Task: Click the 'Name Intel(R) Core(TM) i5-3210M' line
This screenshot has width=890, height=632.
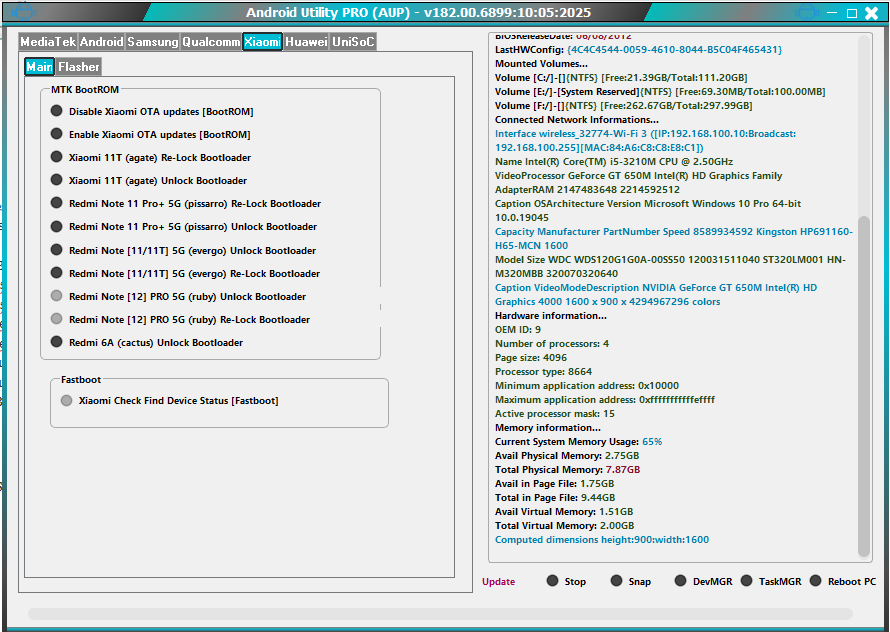Action: pos(614,162)
